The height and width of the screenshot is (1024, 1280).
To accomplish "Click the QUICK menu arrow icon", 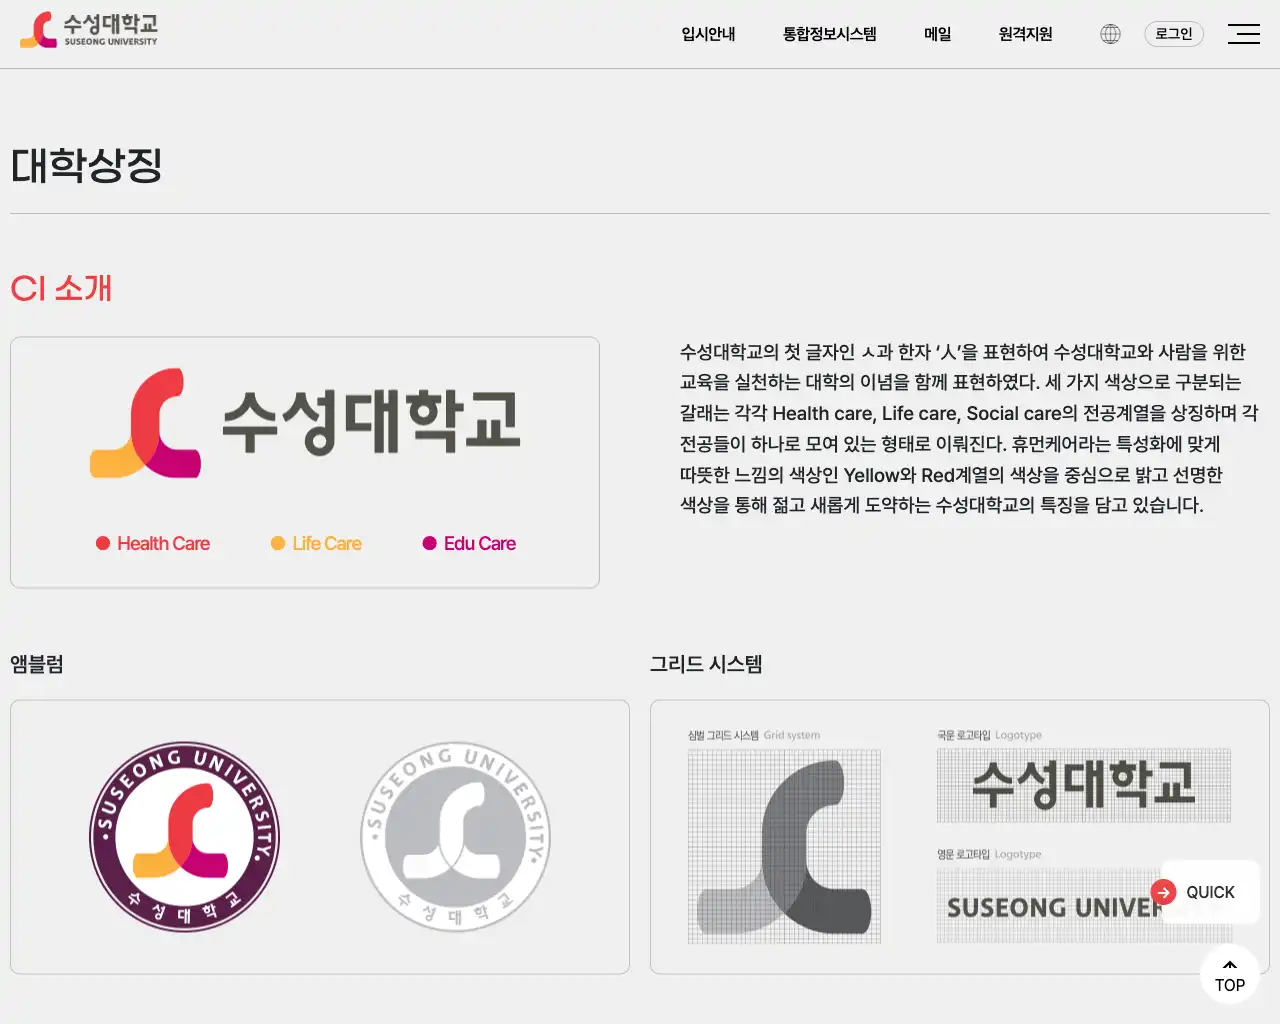I will 1163,891.
